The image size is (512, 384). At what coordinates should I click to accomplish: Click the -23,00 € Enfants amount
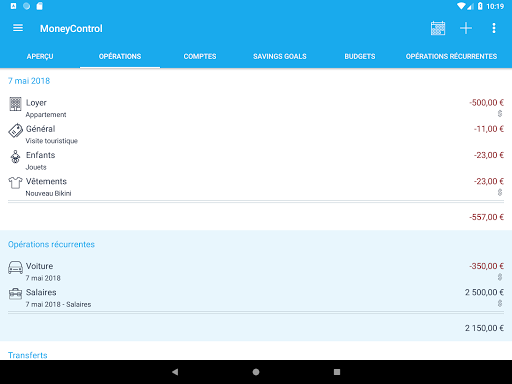click(x=489, y=155)
